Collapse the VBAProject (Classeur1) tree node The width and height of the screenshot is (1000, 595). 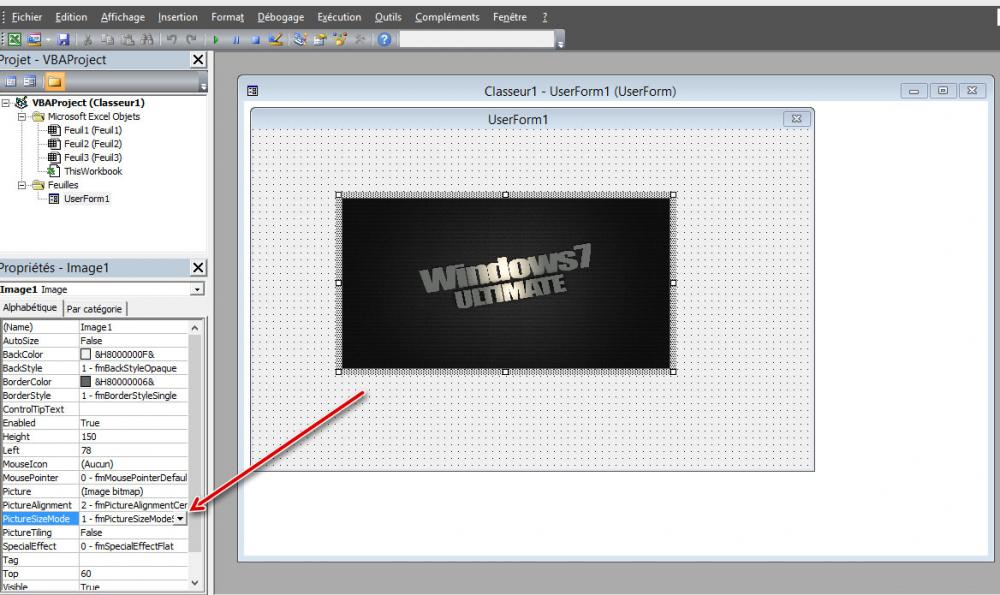point(6,102)
